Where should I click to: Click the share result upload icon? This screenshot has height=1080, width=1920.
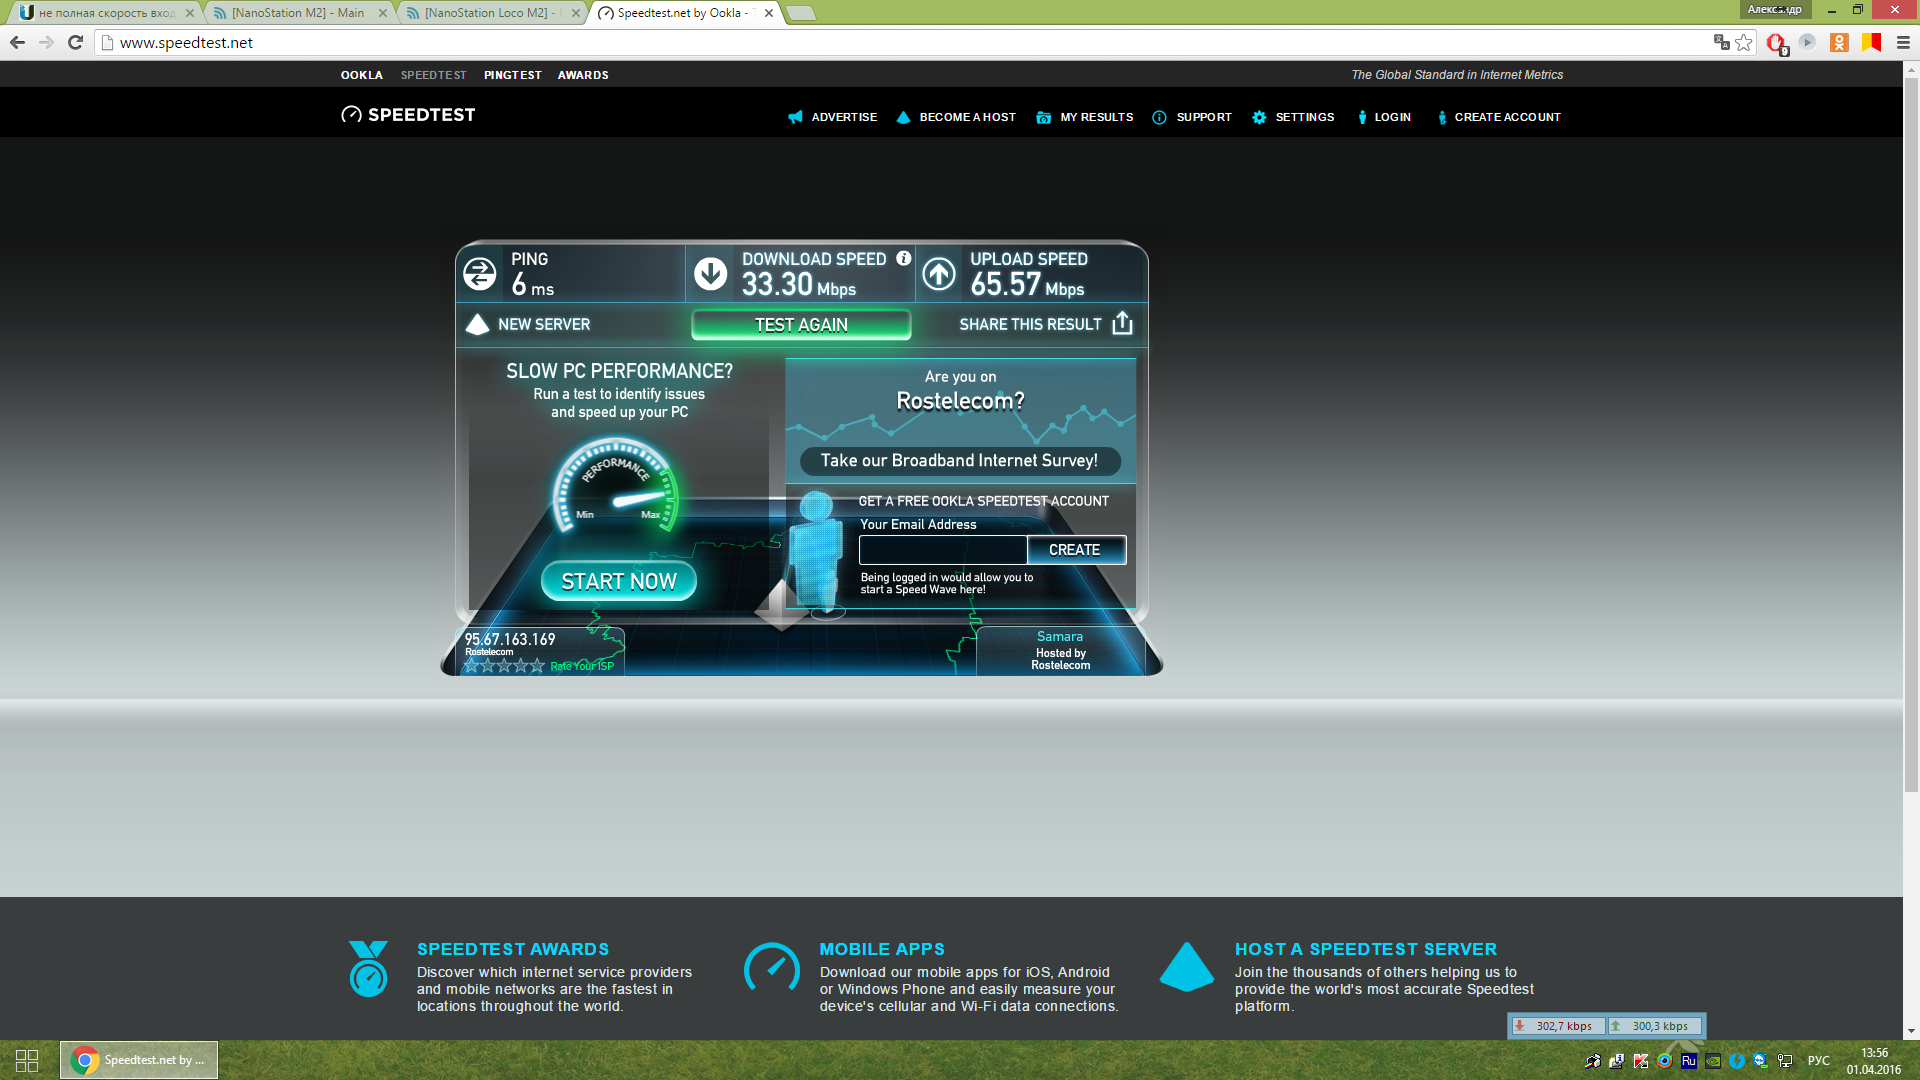coord(1122,323)
